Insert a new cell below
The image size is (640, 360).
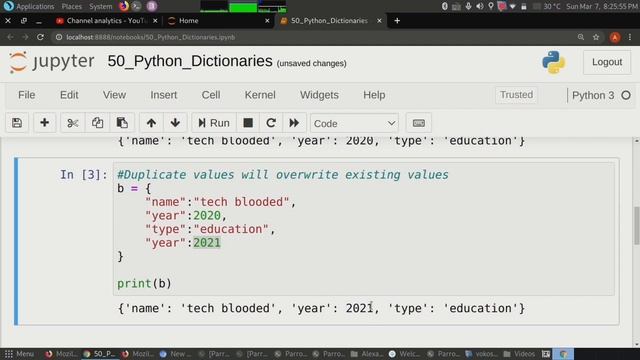[x=44, y=123]
